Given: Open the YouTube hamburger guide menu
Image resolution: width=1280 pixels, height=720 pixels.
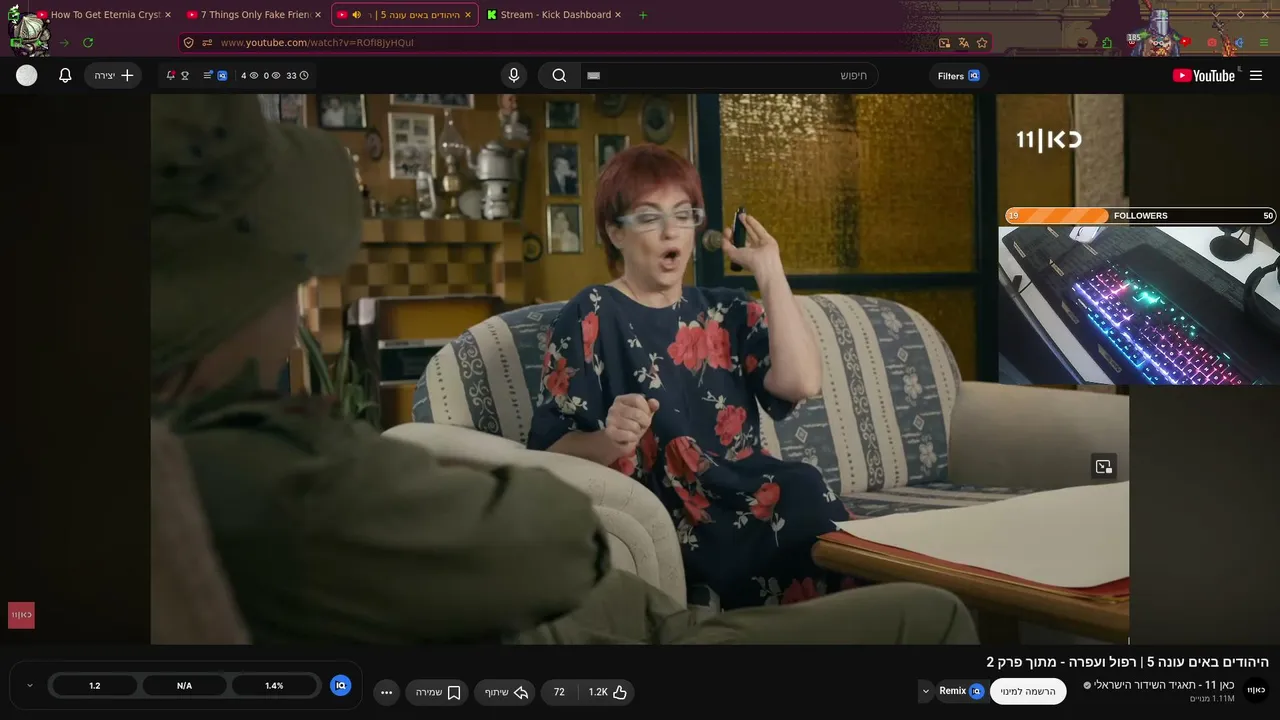Looking at the screenshot, I should (1256, 75).
